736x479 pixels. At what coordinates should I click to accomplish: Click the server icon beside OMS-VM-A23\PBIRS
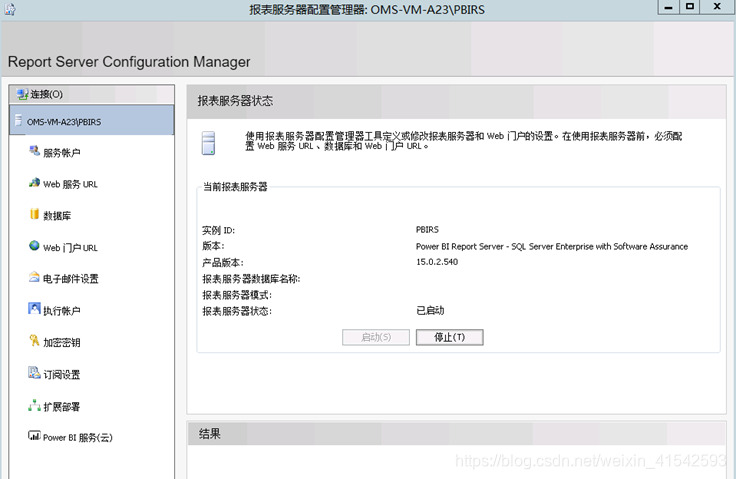tap(18, 120)
